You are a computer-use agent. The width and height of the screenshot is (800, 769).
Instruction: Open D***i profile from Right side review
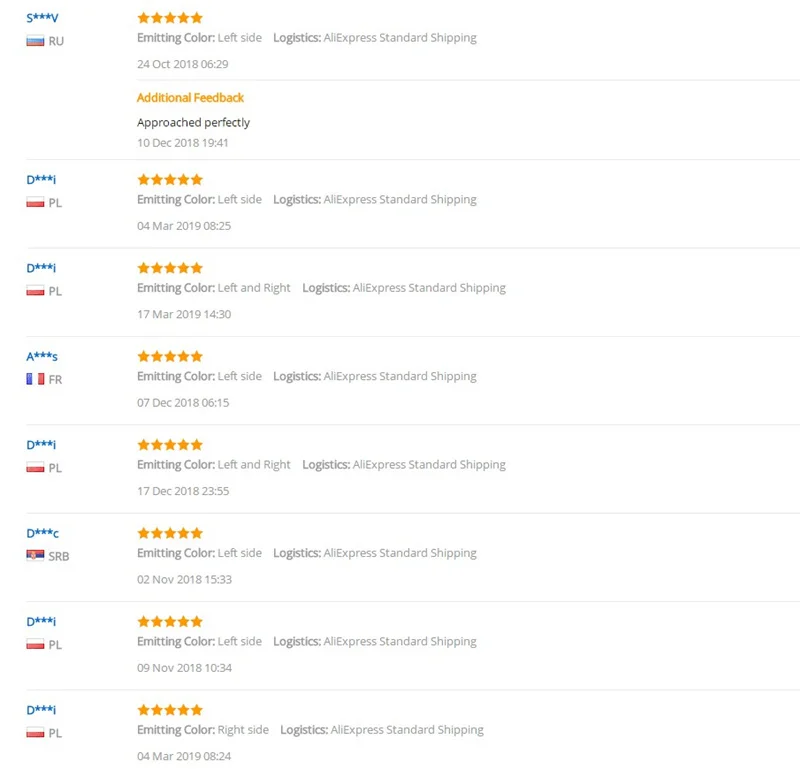[x=41, y=710]
